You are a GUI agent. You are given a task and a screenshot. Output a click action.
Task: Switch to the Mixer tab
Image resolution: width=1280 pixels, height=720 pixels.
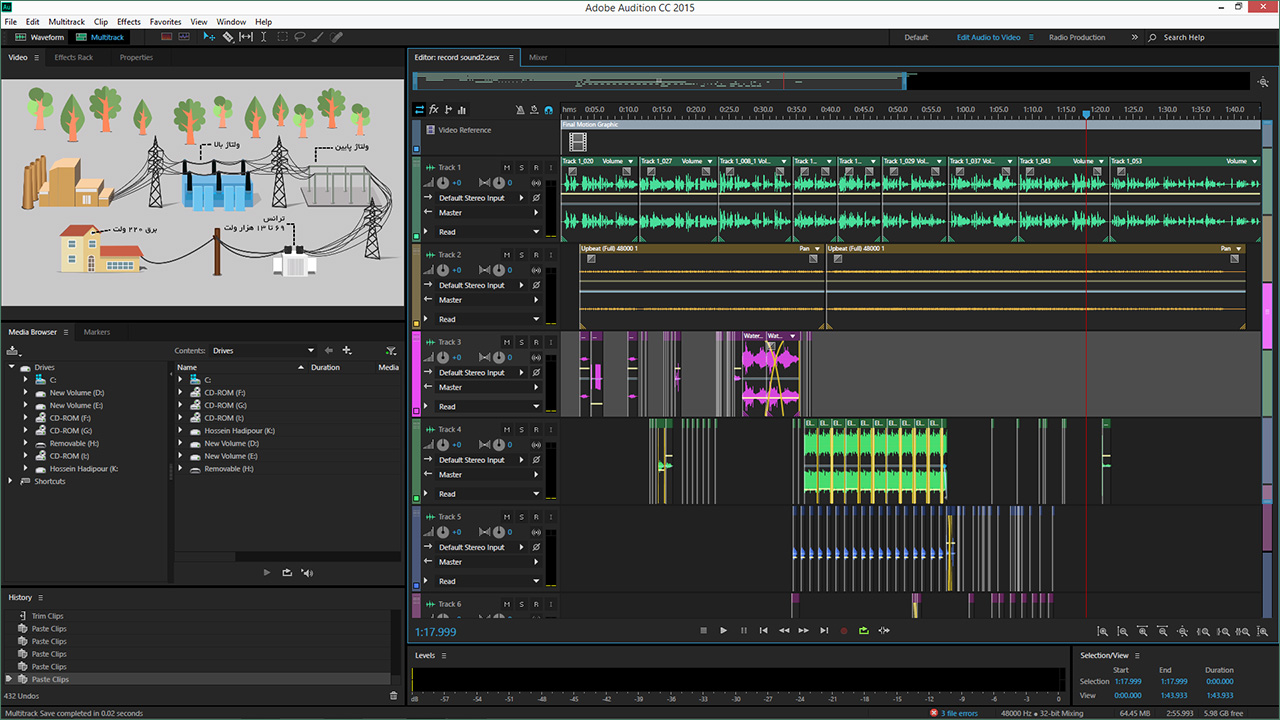pos(538,57)
